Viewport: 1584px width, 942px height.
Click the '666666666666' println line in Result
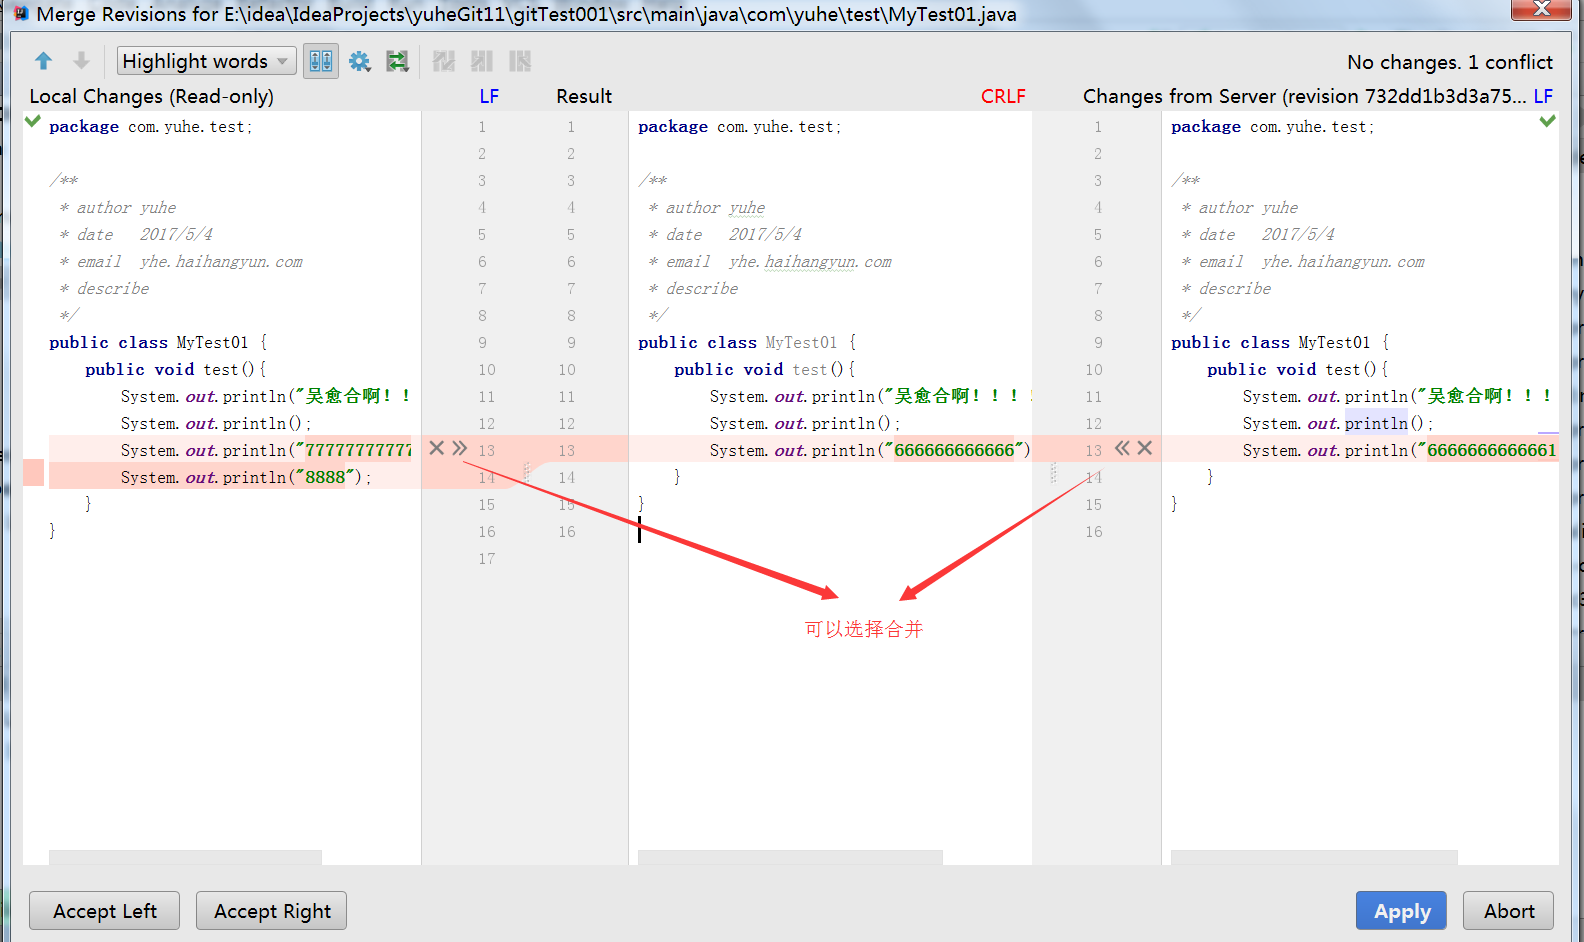pyautogui.click(x=870, y=450)
